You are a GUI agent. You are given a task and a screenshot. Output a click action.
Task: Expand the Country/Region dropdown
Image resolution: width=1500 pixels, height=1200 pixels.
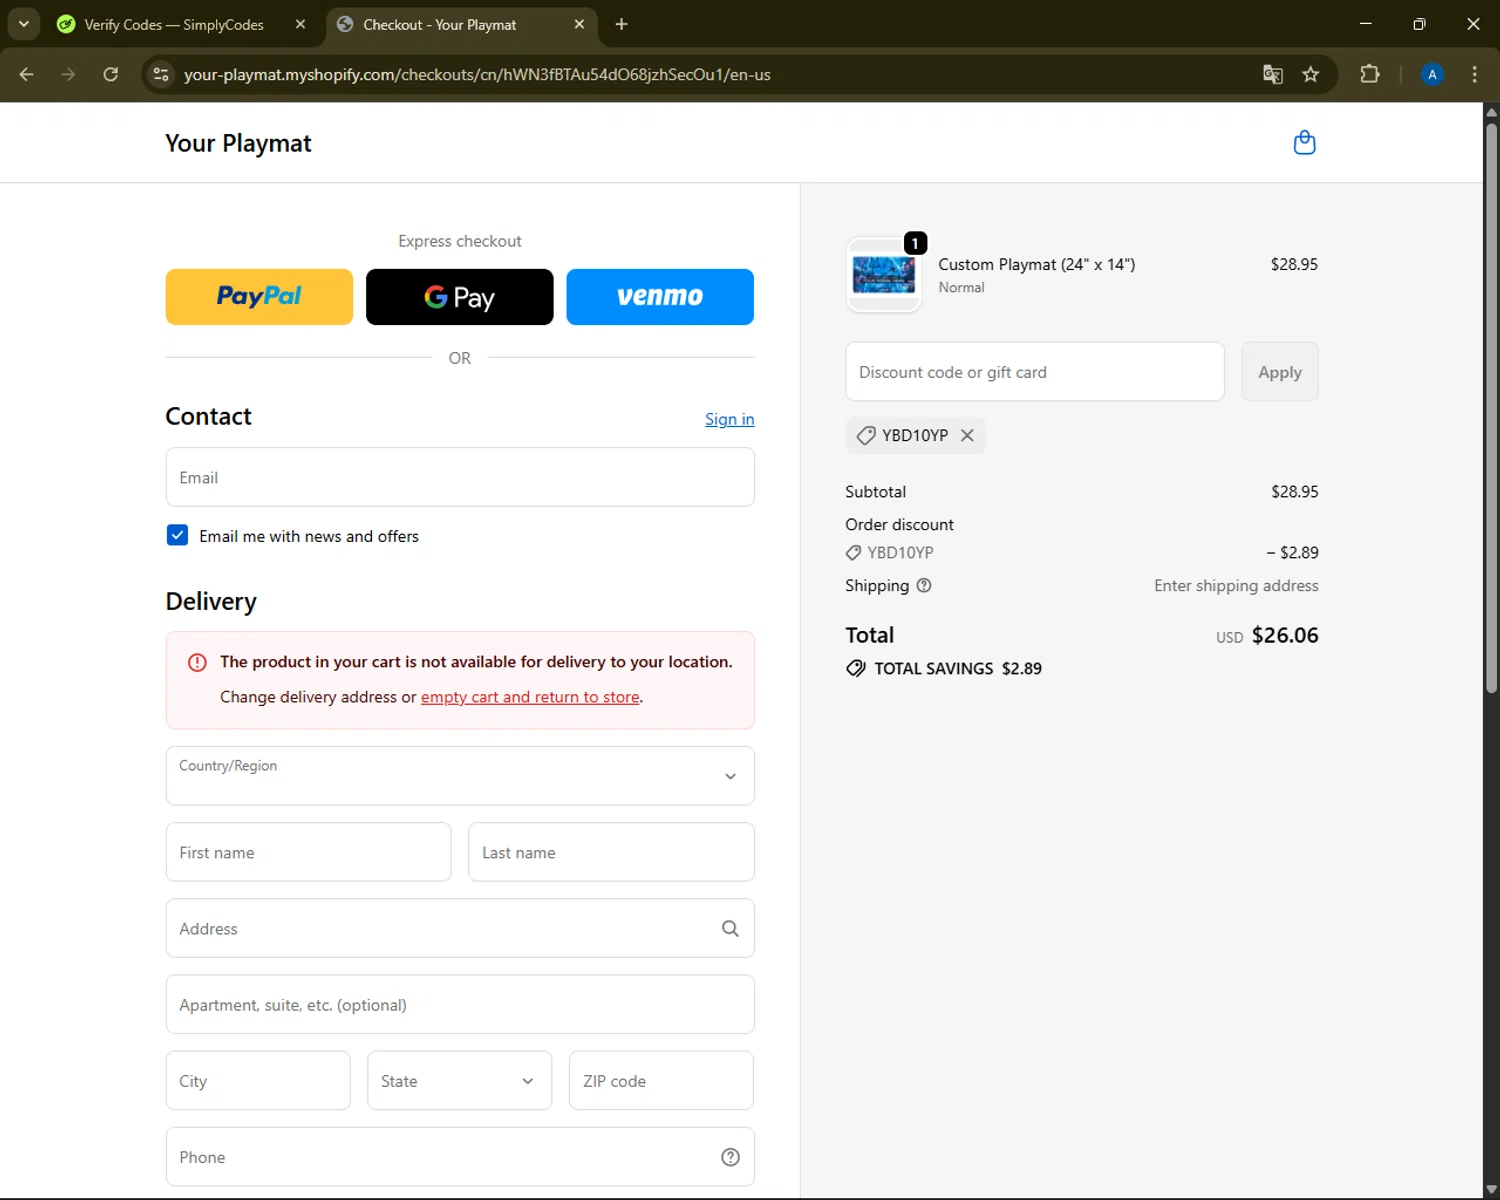460,776
